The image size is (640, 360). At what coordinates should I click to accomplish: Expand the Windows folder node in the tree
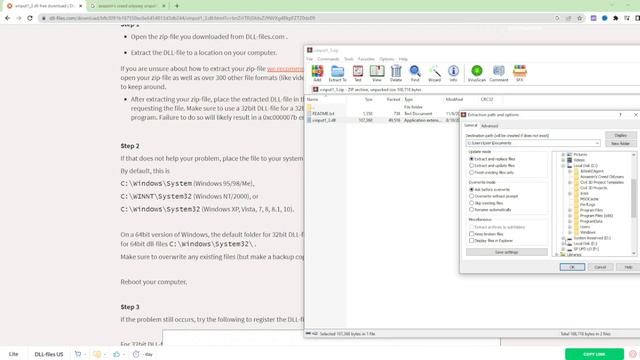click(570, 232)
